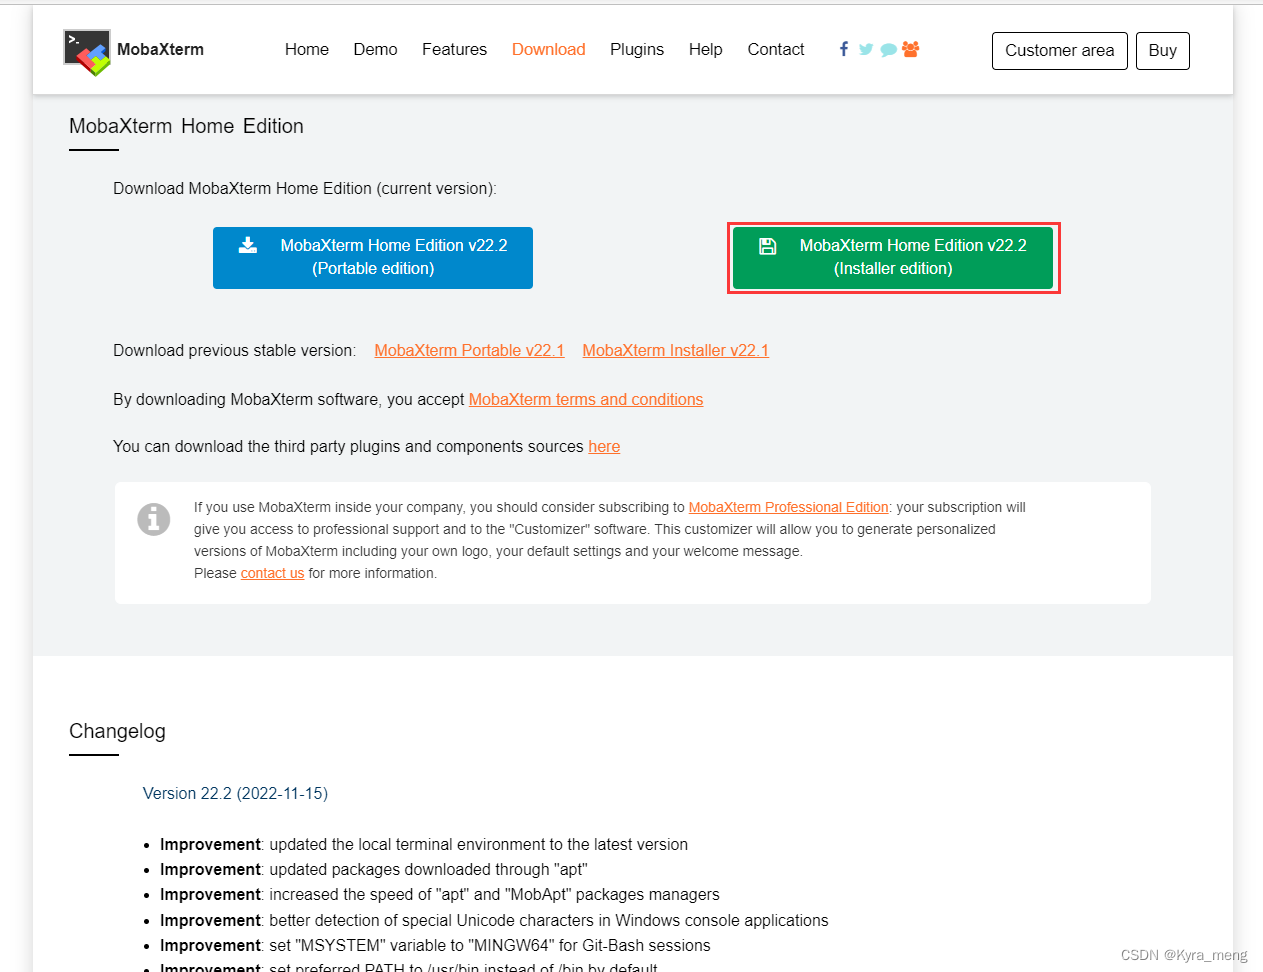Select the community group icon

[x=910, y=49]
